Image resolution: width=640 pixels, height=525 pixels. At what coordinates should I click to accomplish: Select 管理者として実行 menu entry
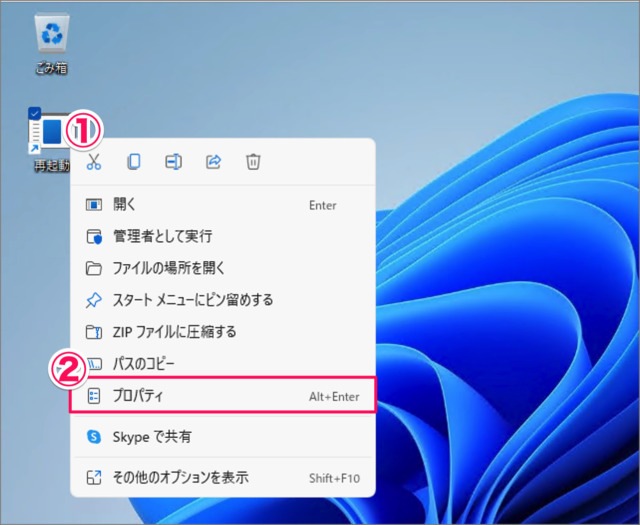tap(162, 237)
